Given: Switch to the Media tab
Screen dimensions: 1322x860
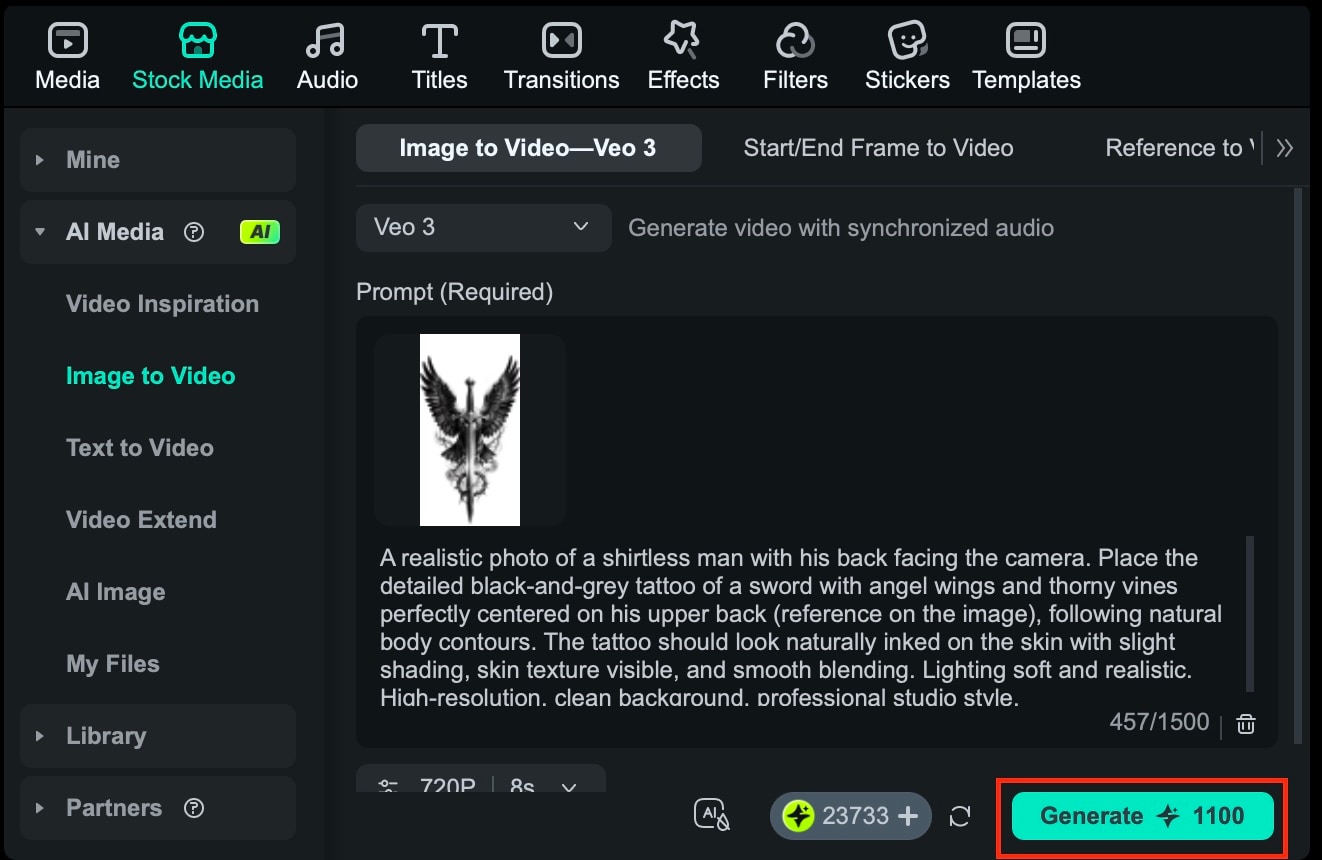Looking at the screenshot, I should 66,54.
